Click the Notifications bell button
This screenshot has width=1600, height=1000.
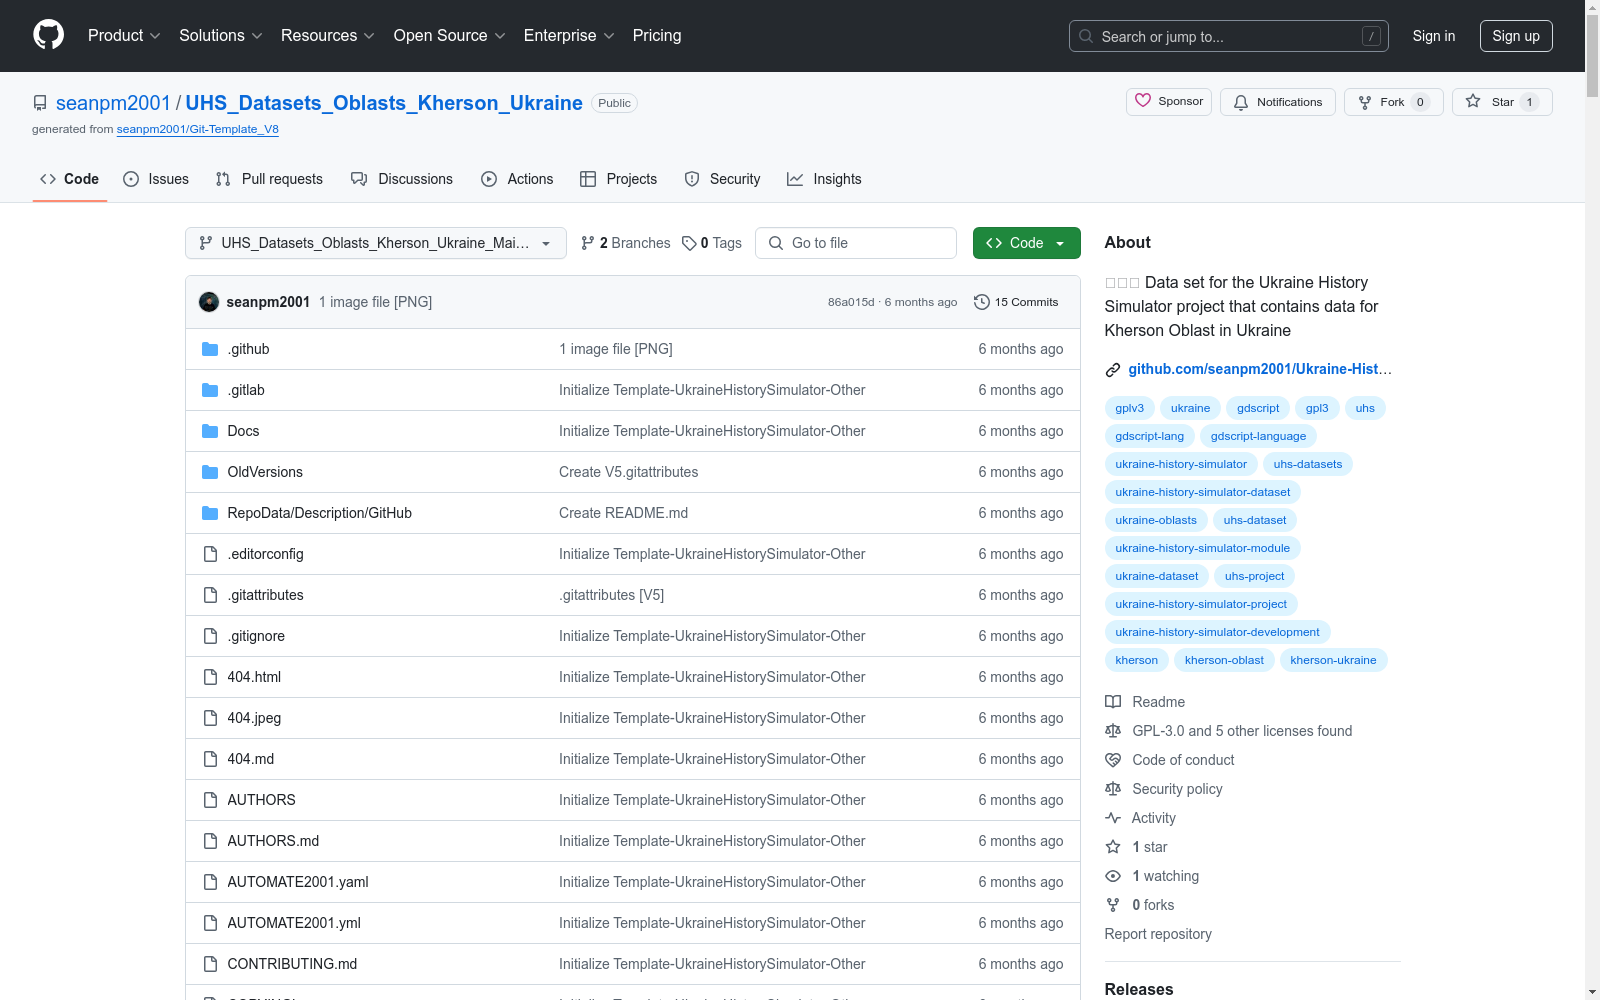tap(1277, 102)
